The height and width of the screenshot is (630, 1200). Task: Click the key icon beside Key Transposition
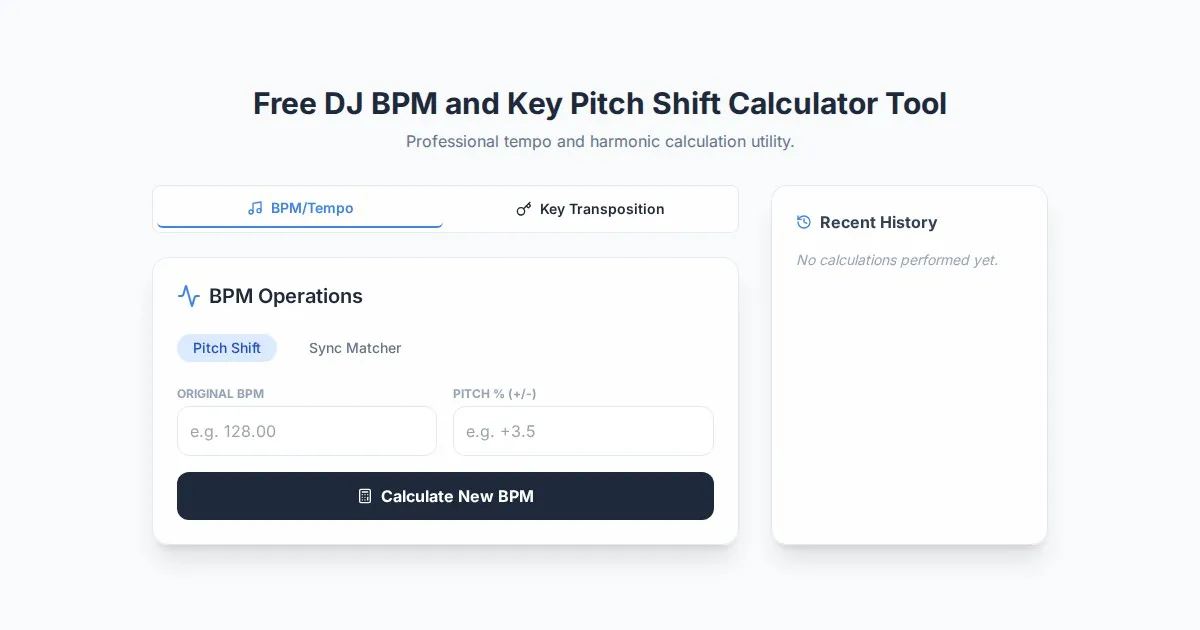[523, 209]
